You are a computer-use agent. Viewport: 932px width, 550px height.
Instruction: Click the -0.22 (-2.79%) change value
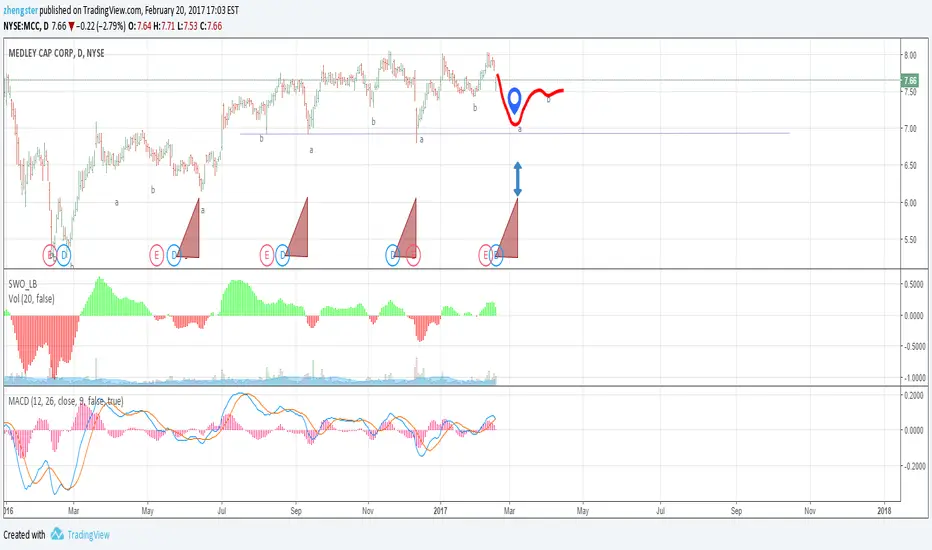[x=100, y=26]
